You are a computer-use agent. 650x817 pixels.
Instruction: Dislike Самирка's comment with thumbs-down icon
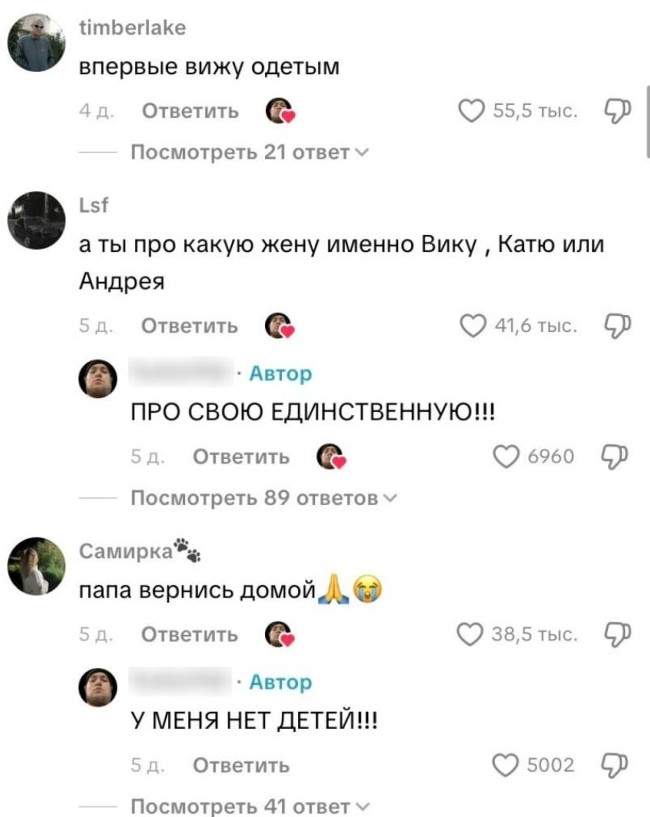click(618, 635)
